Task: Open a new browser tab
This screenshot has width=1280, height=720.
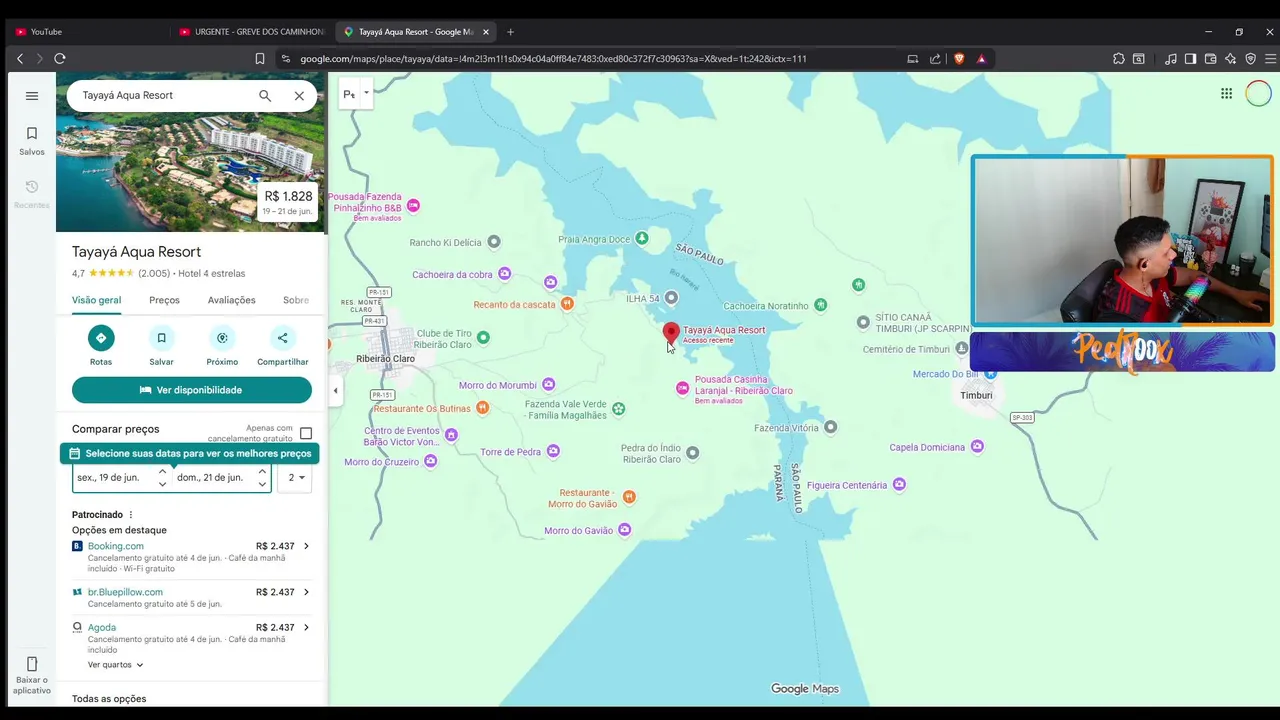Action: (x=510, y=32)
